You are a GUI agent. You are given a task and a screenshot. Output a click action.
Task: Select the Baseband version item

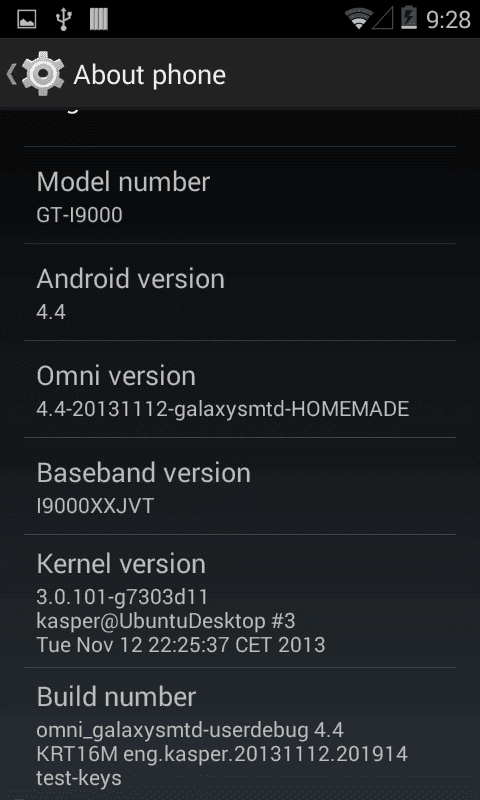pos(240,486)
